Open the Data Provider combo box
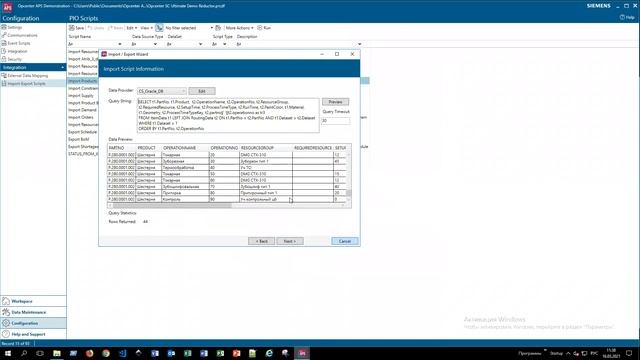The width and height of the screenshot is (640, 360). coord(162,91)
